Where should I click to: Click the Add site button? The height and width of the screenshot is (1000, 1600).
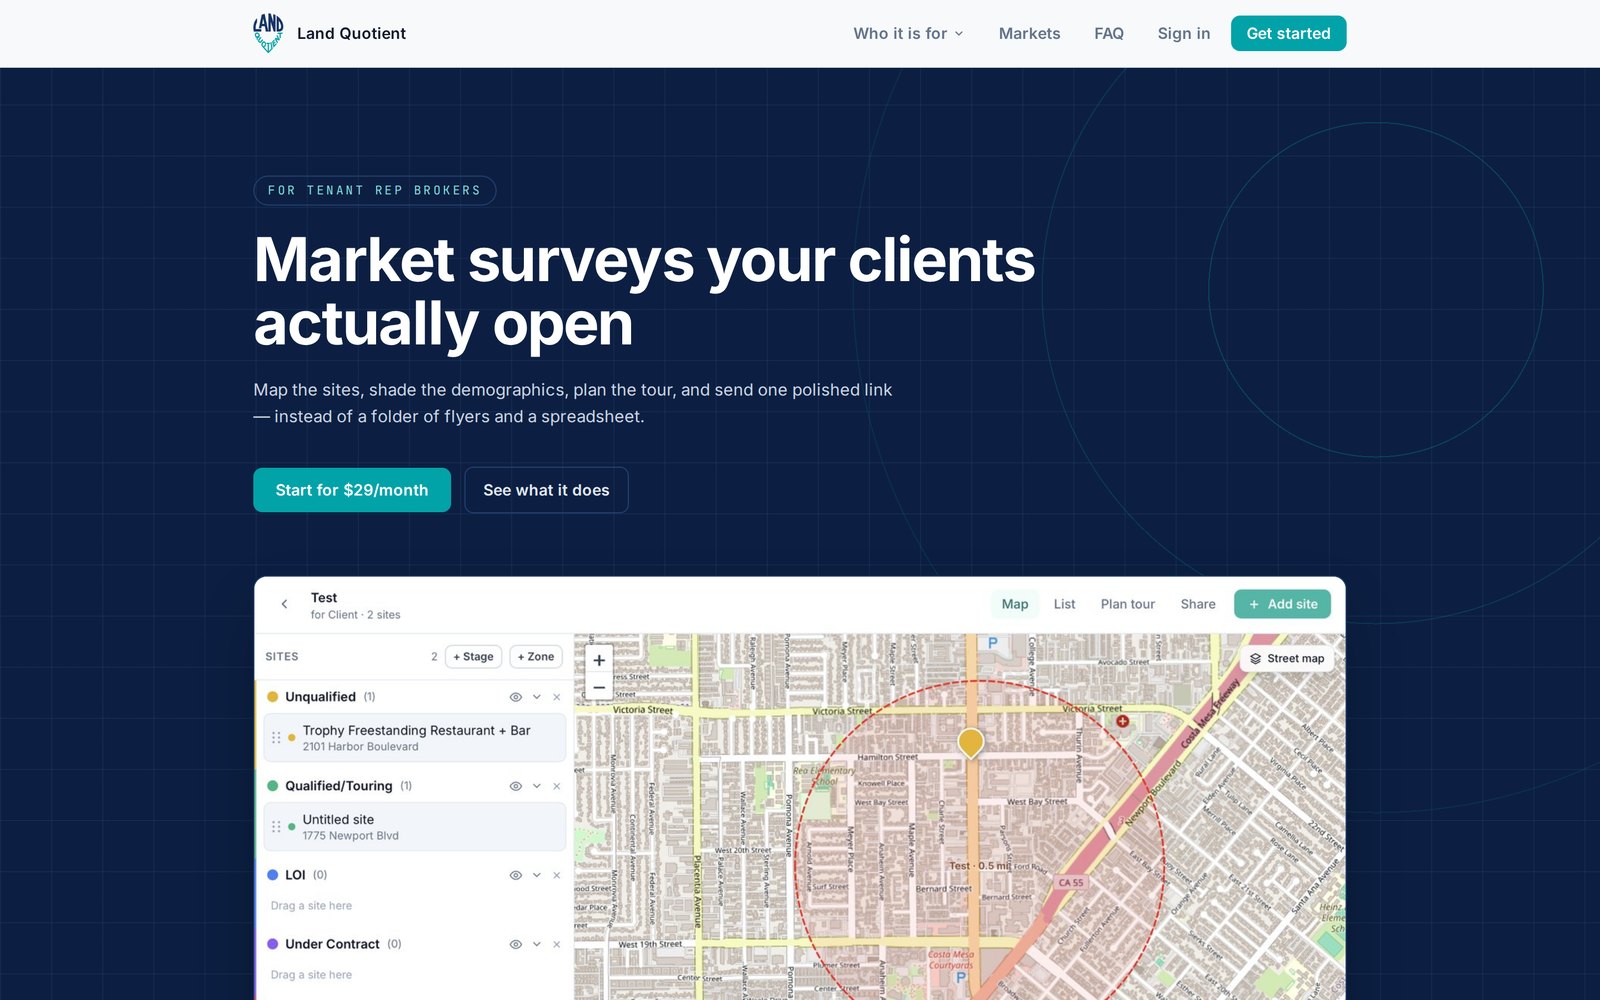click(1282, 604)
